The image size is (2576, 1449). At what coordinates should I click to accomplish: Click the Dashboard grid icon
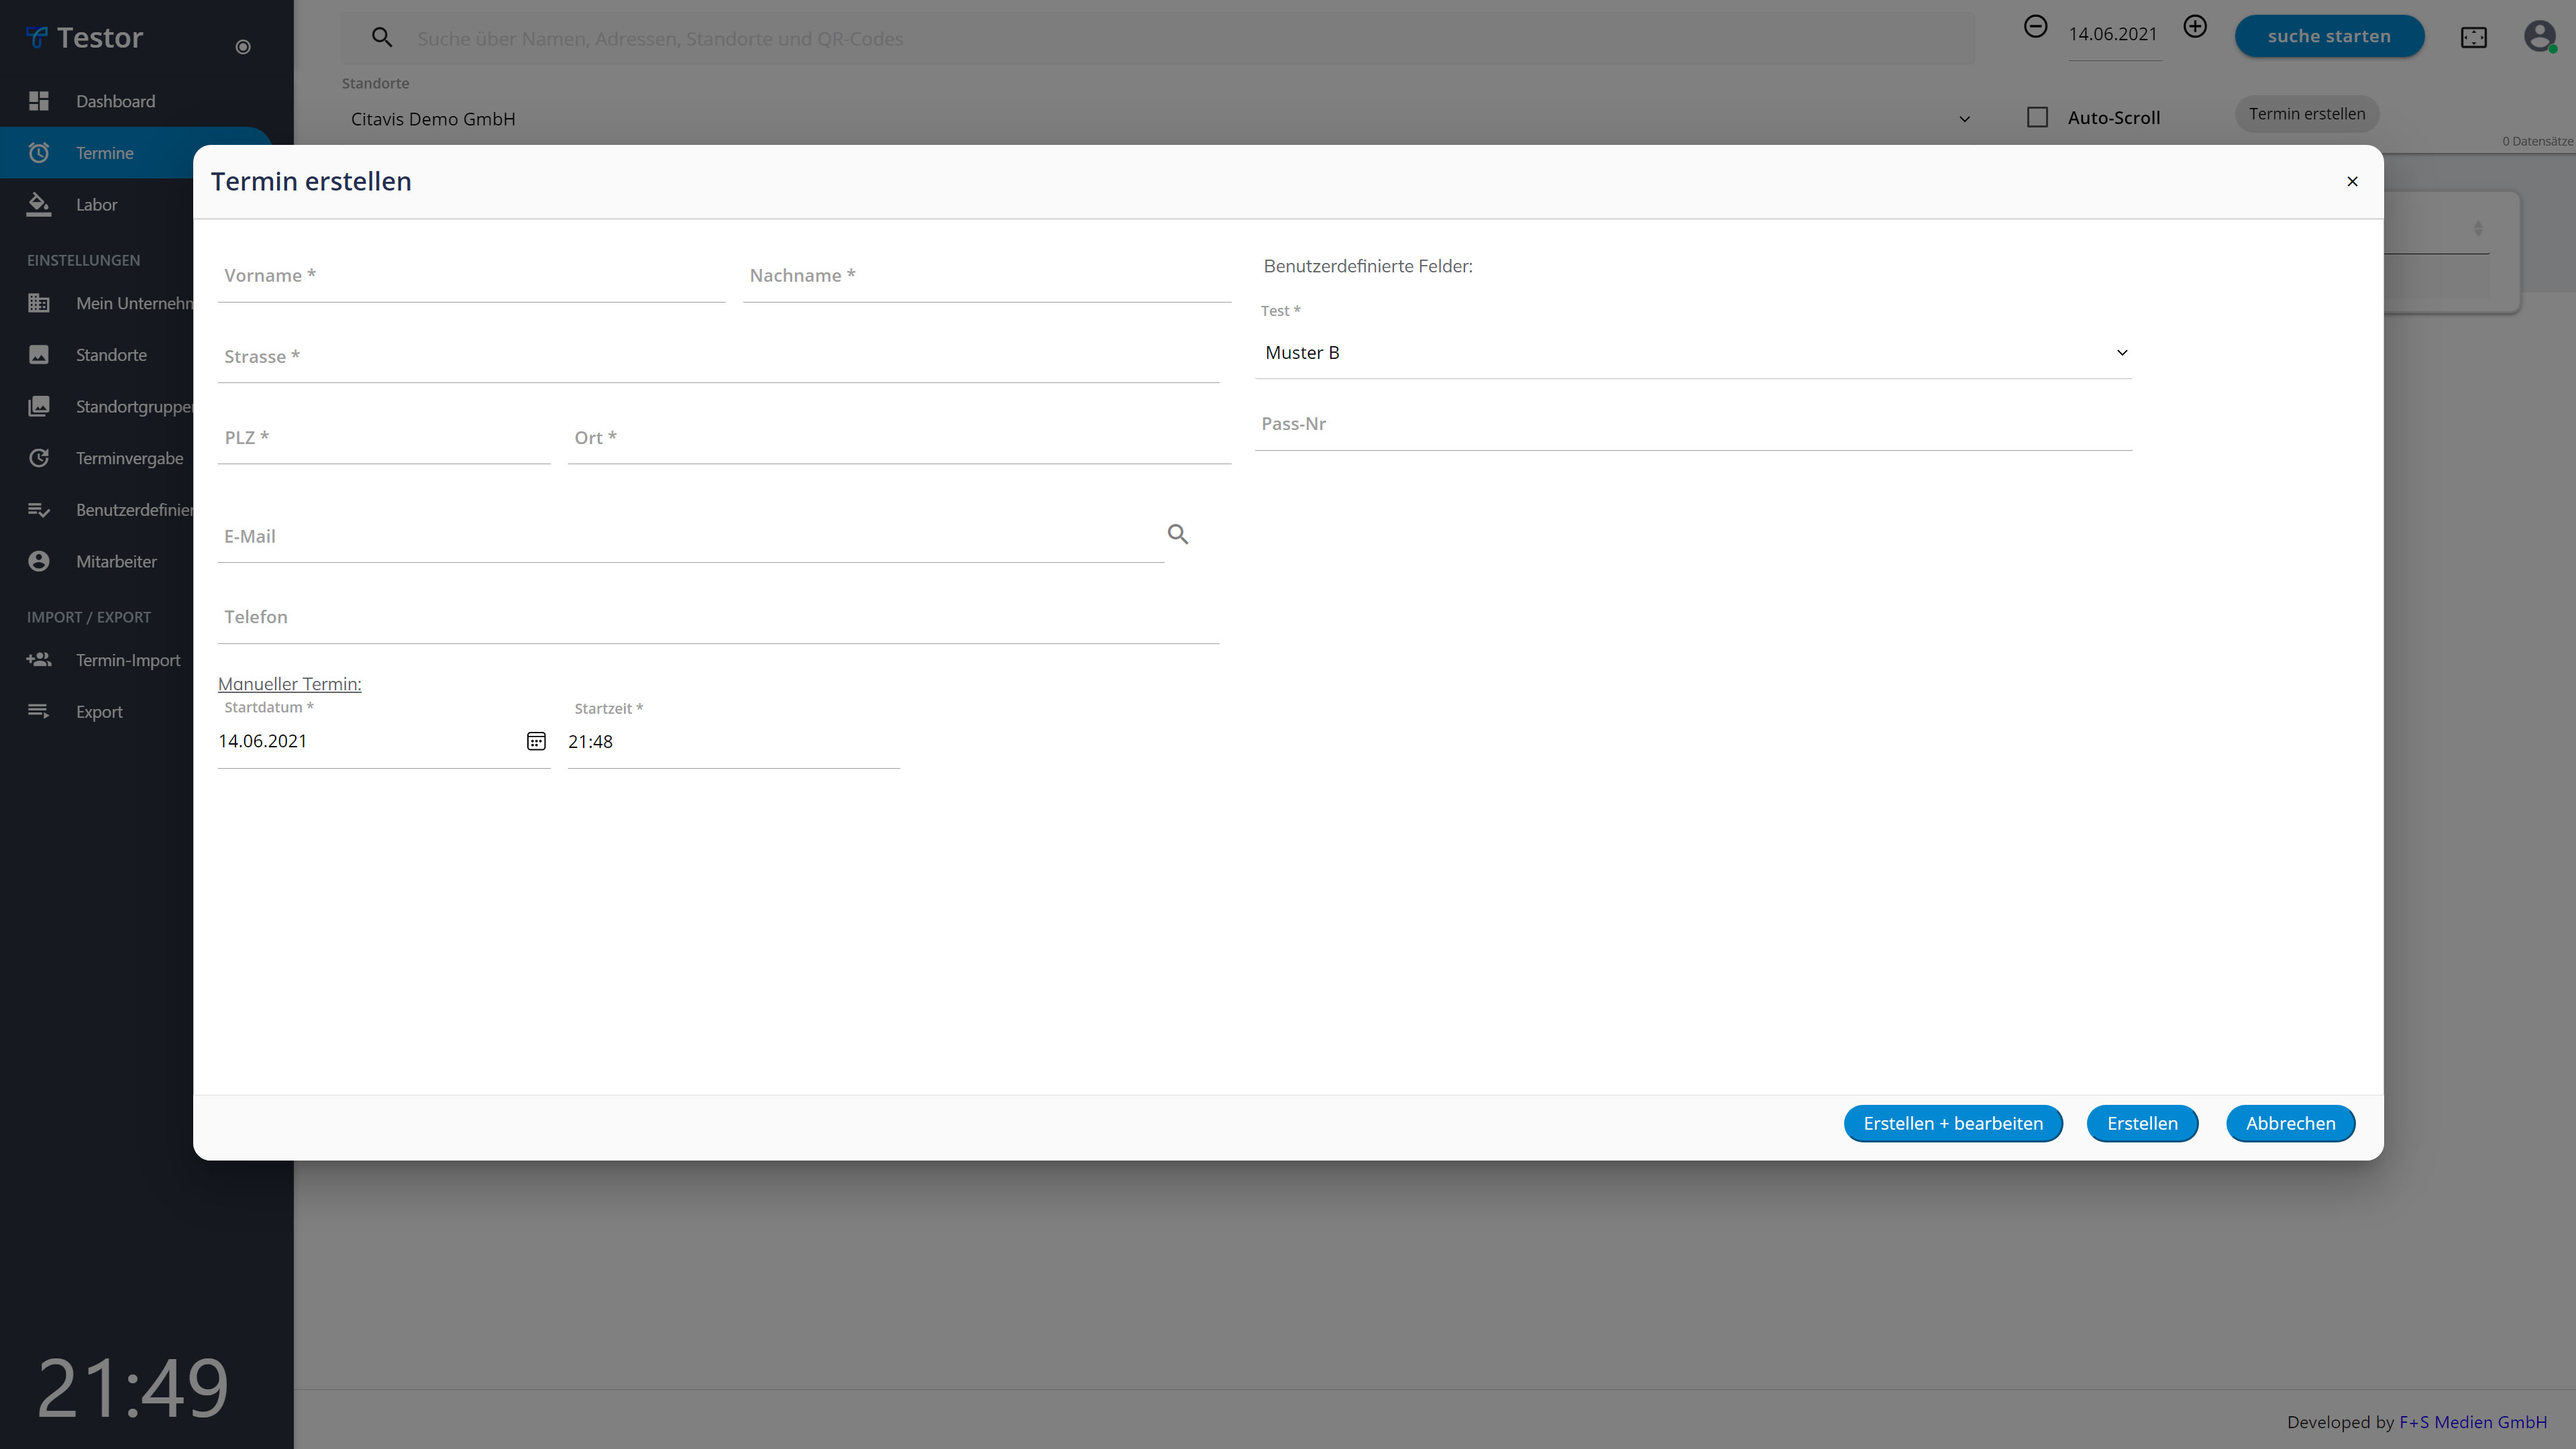[x=39, y=101]
